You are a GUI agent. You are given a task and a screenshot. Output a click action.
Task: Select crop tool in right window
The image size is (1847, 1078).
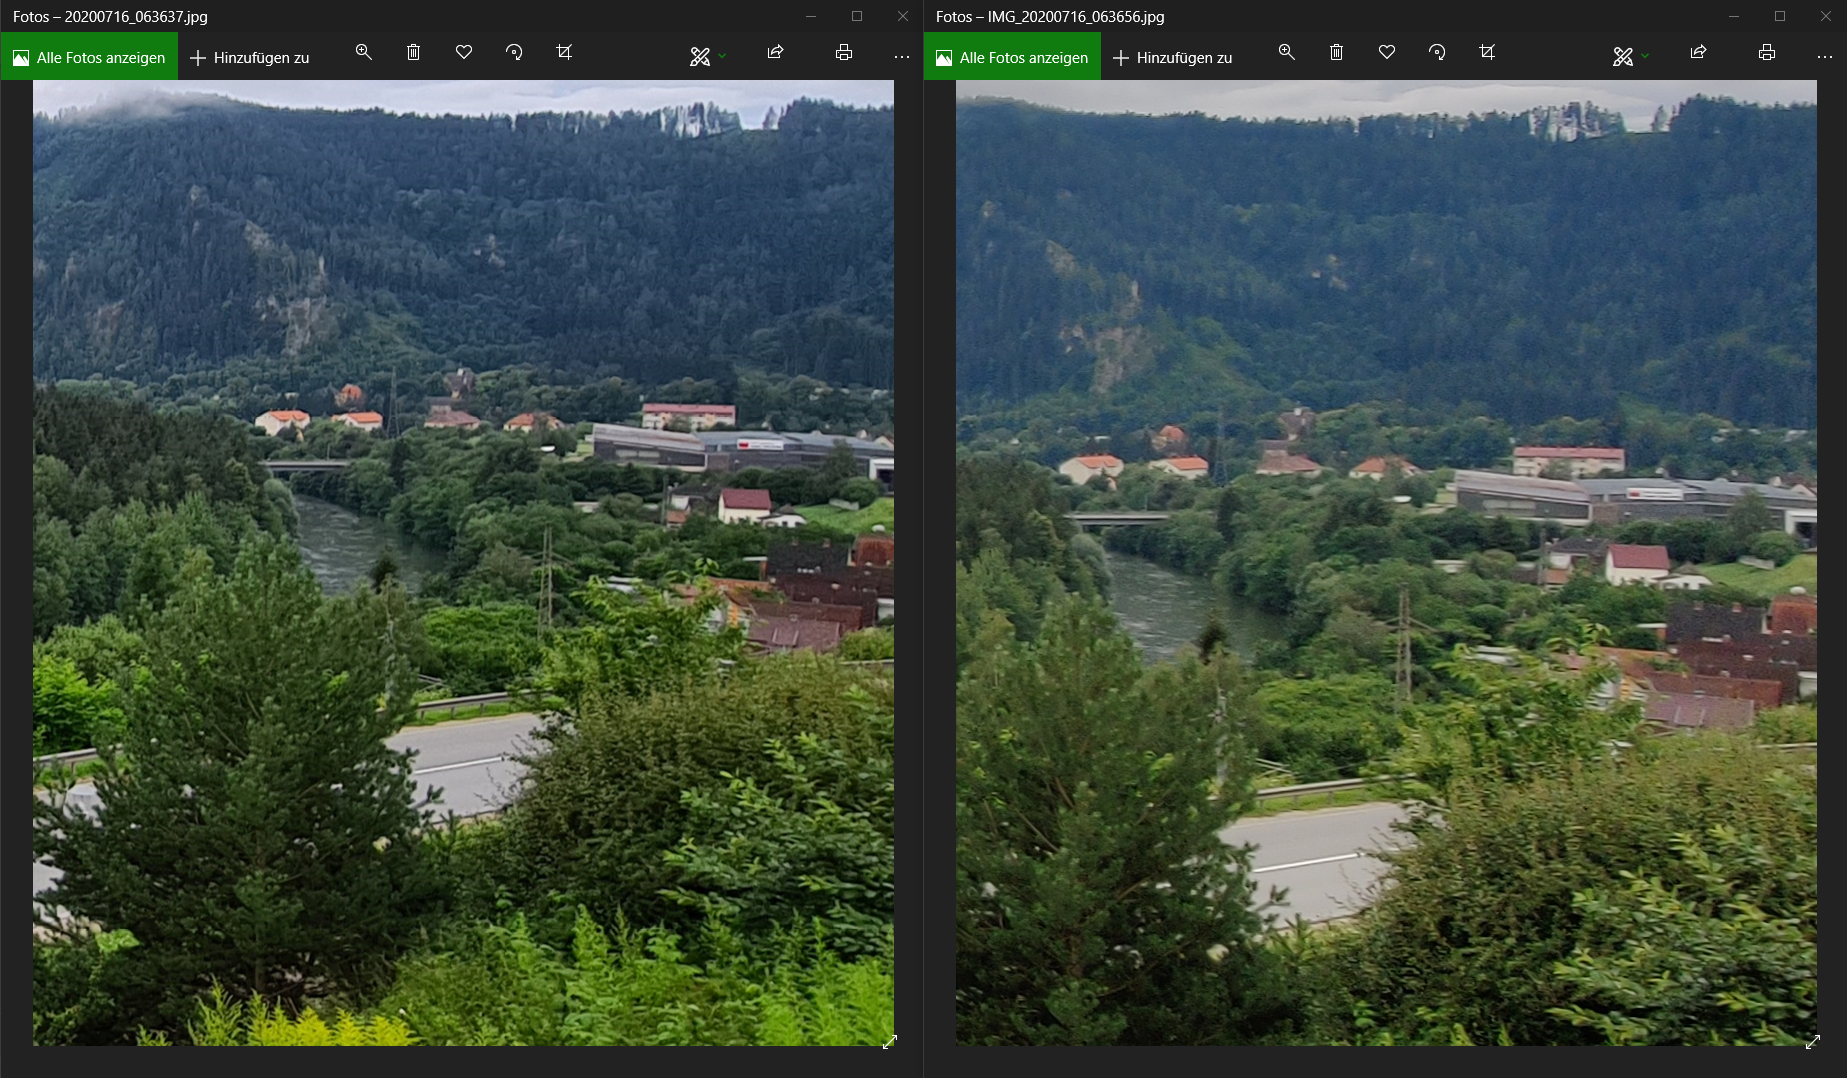pyautogui.click(x=1487, y=52)
